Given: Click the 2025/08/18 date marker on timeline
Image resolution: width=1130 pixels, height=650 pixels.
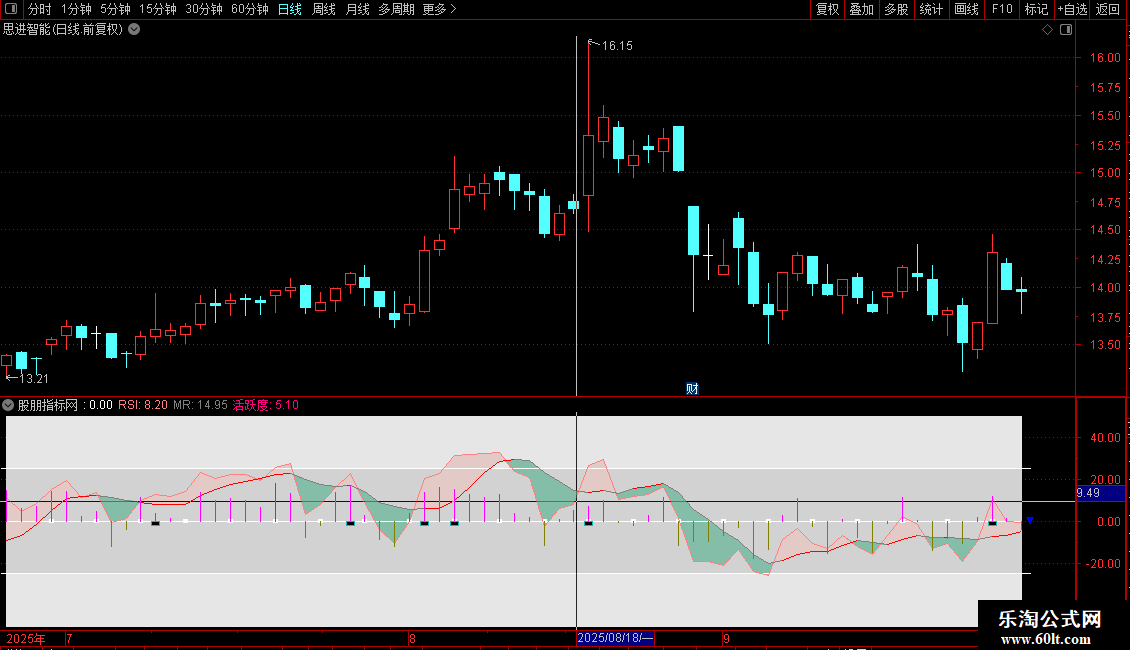Looking at the screenshot, I should (615, 638).
